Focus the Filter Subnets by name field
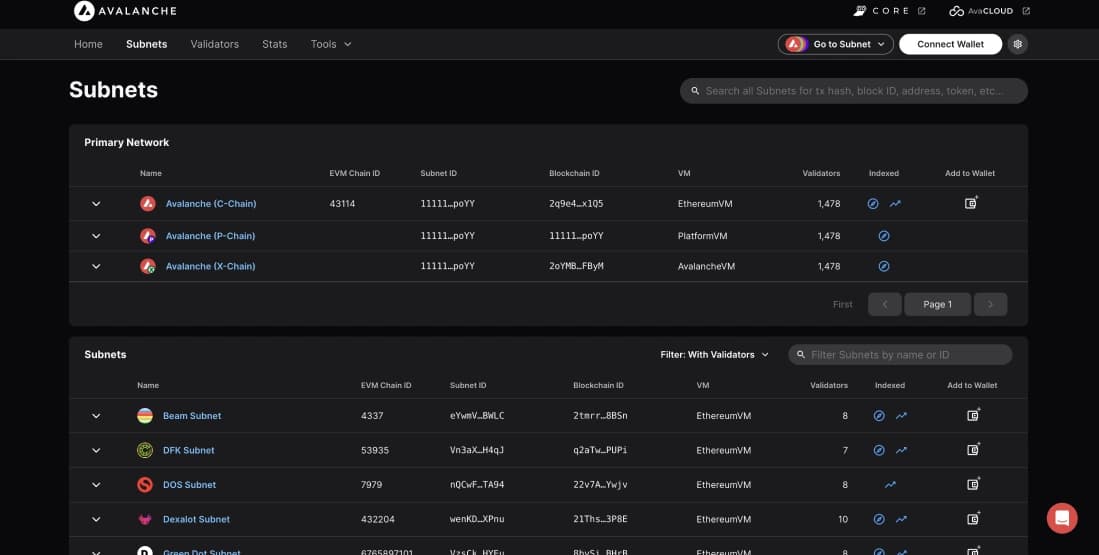1099x555 pixels. [x=905, y=354]
